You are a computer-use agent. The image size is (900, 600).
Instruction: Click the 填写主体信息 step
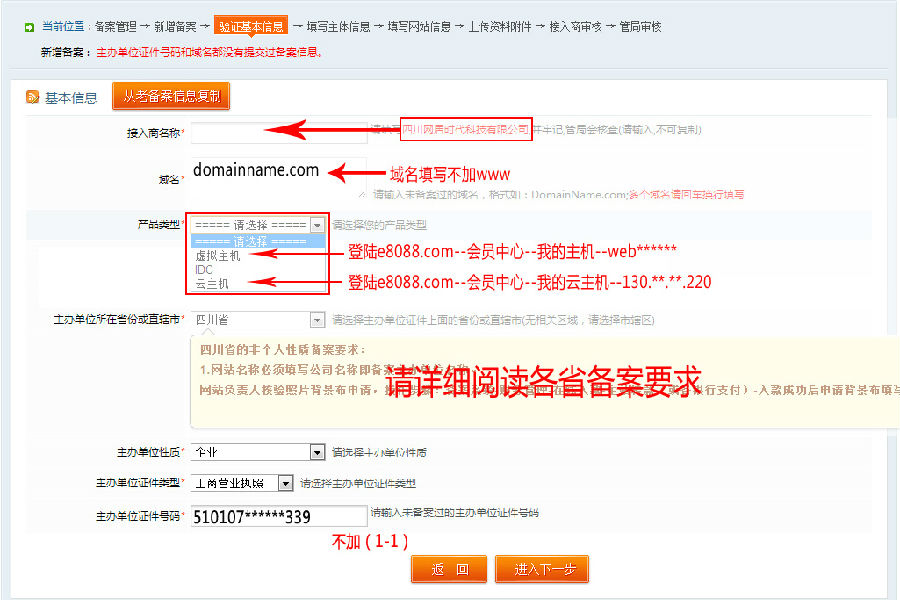coord(338,27)
